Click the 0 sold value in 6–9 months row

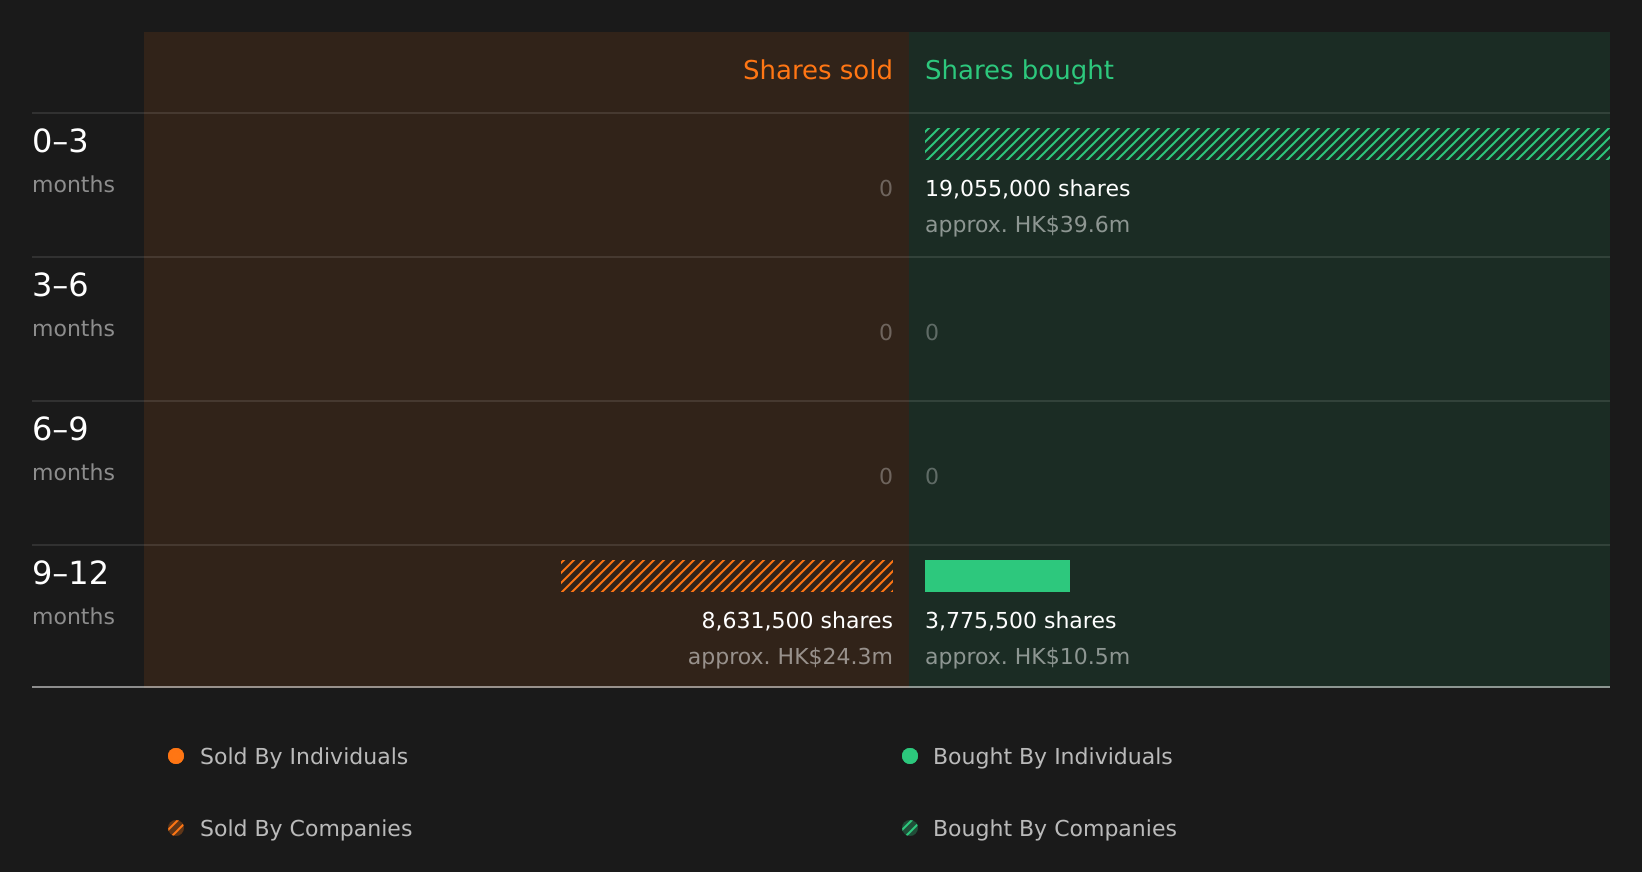coord(886,477)
